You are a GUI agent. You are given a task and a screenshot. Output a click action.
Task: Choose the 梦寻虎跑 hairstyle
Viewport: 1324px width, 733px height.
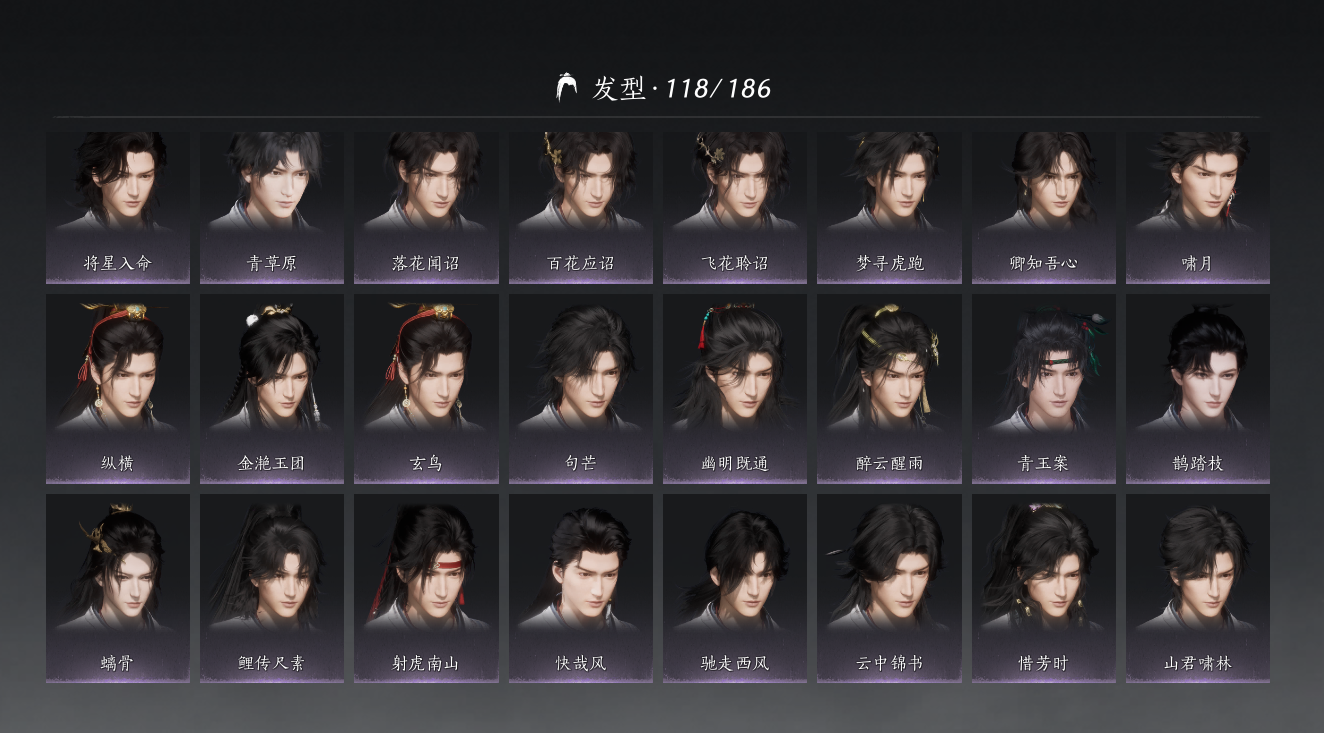[889, 208]
